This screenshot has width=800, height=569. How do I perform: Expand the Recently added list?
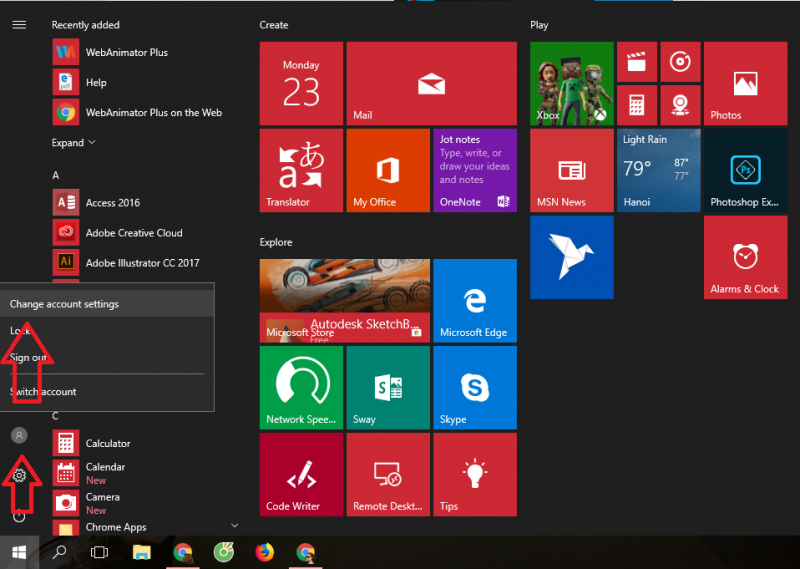73,142
